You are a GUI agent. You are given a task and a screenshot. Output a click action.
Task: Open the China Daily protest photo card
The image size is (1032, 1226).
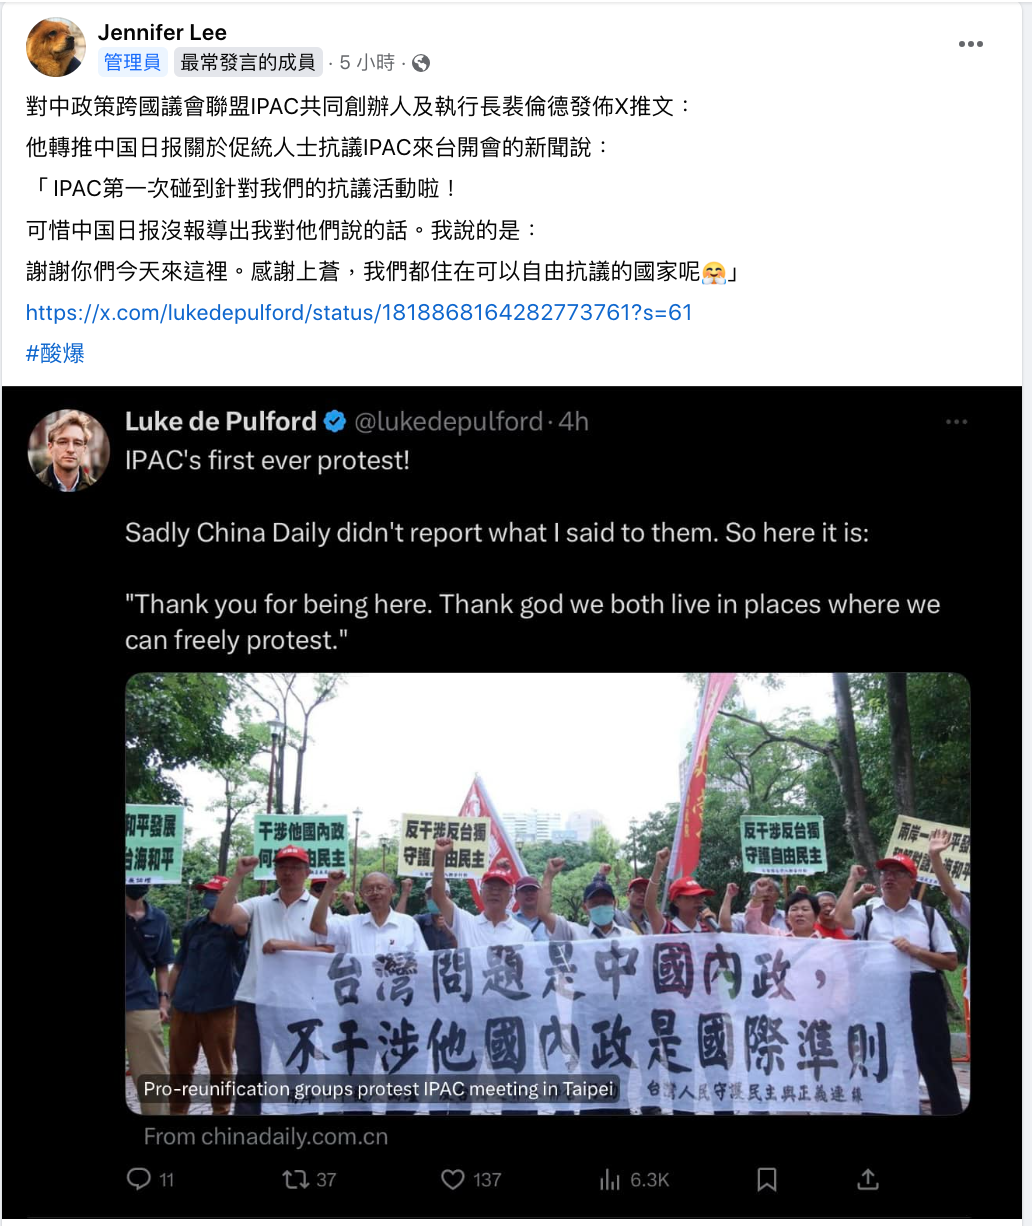[x=547, y=893]
